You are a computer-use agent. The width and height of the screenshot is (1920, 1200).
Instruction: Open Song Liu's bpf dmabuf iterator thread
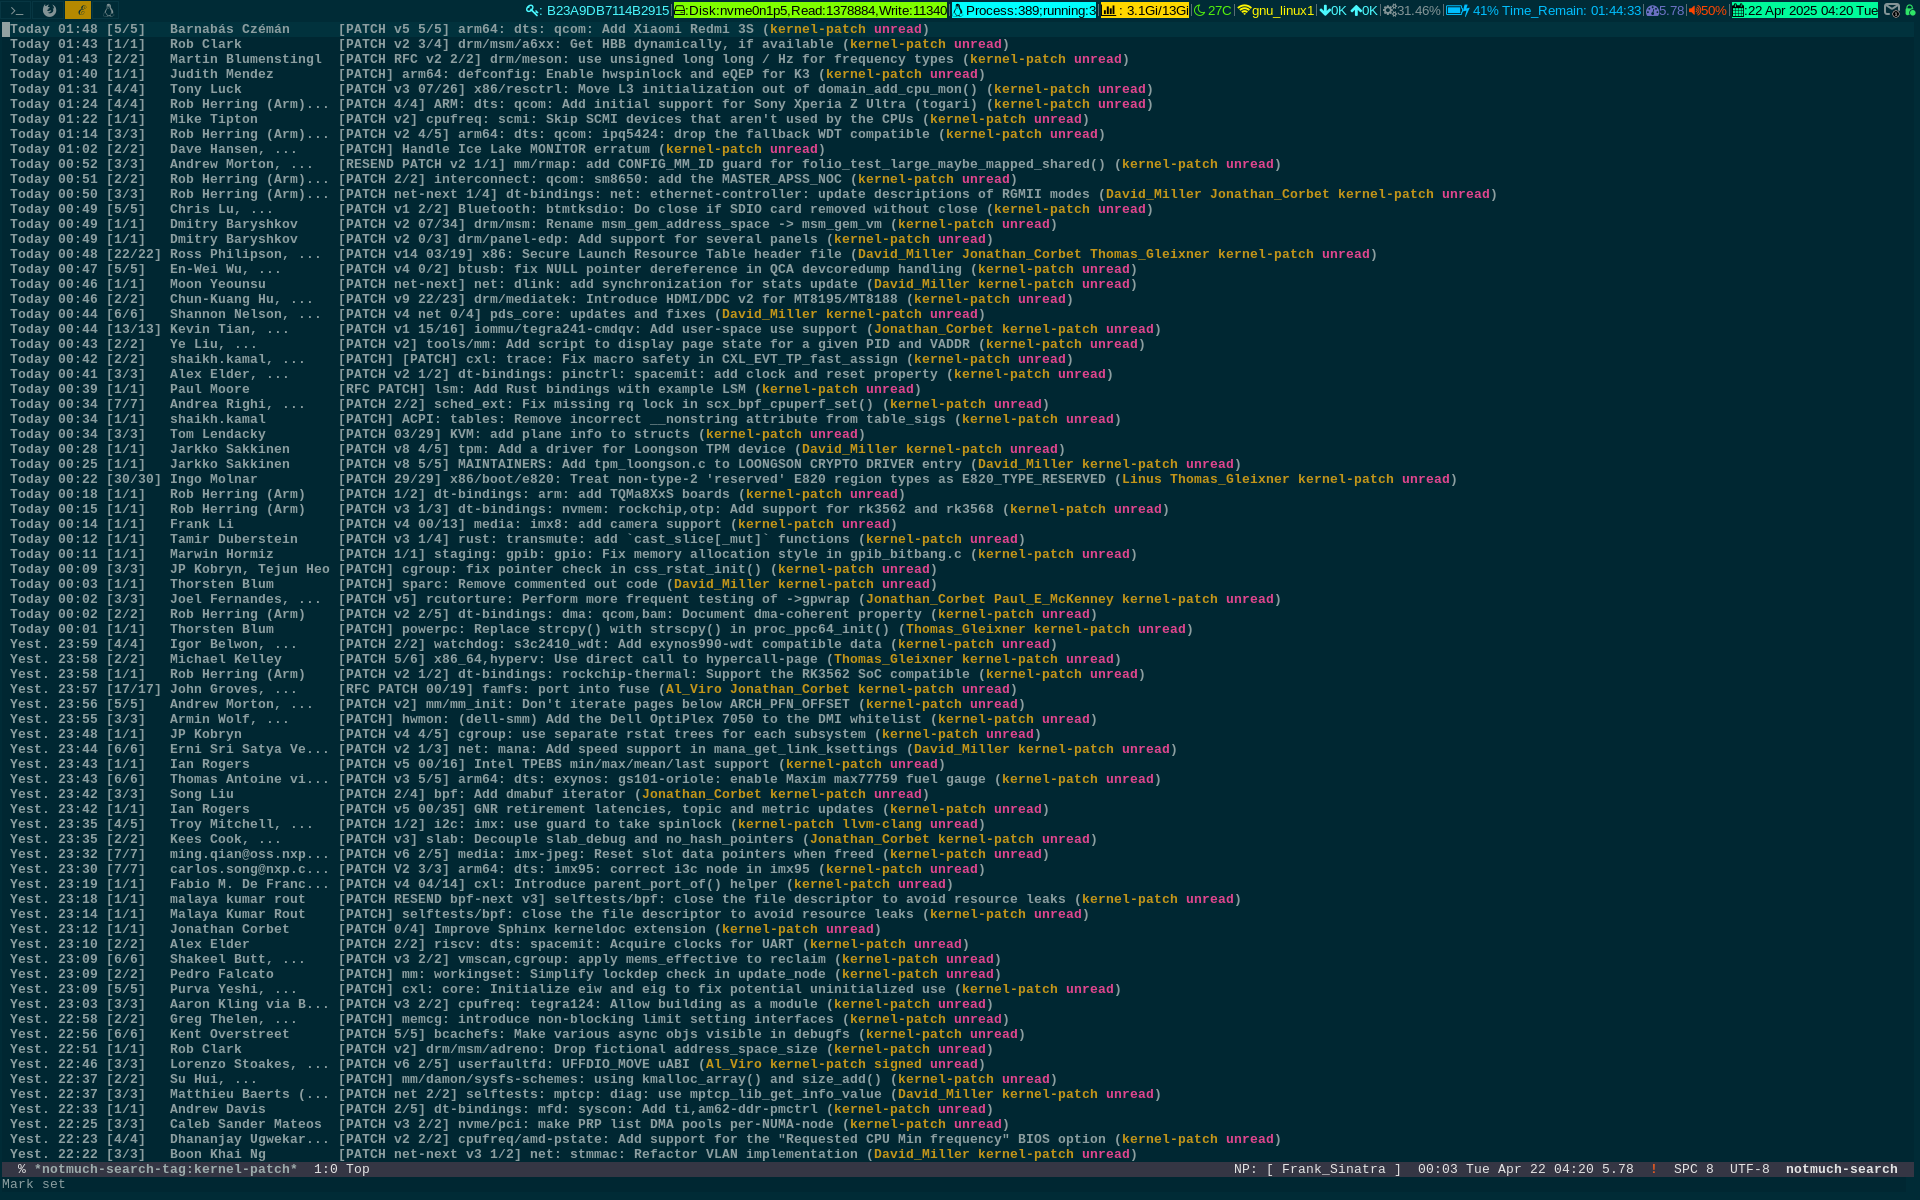960,794
